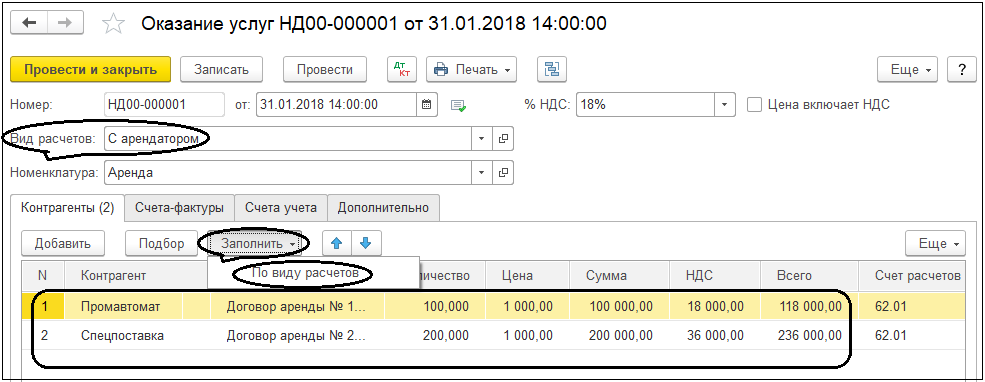
Task: Click the document posted status icon
Action: coord(459,106)
